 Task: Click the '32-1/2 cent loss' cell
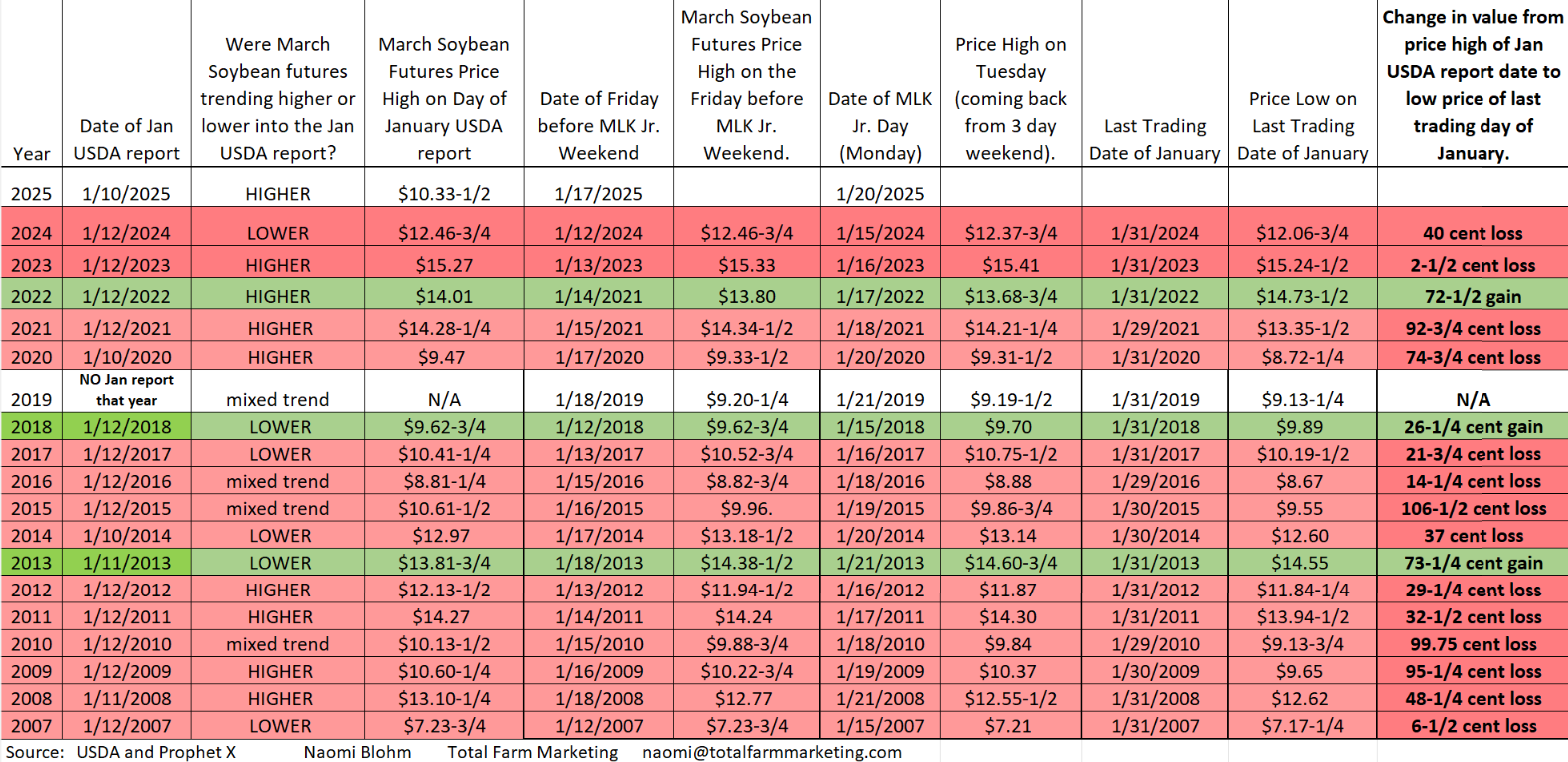(1472, 616)
